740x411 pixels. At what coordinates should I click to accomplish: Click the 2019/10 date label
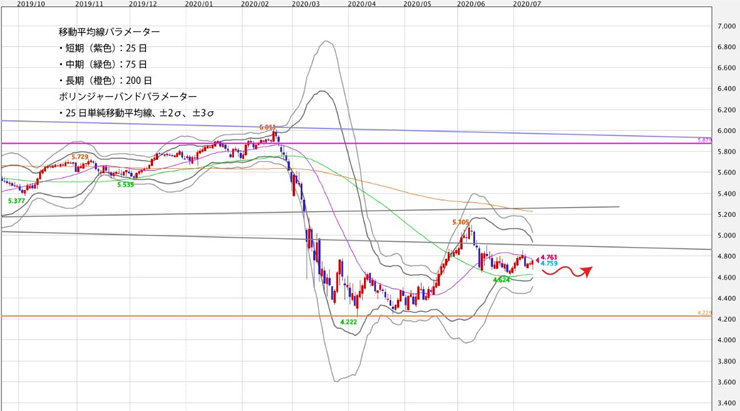[x=31, y=3]
